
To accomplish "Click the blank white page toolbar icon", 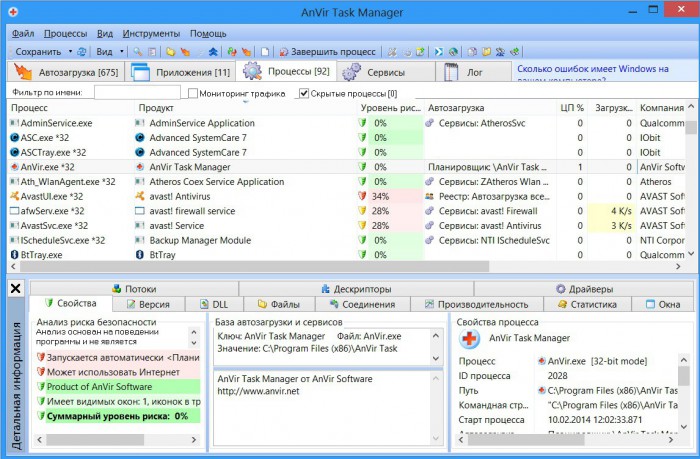I will coord(265,52).
